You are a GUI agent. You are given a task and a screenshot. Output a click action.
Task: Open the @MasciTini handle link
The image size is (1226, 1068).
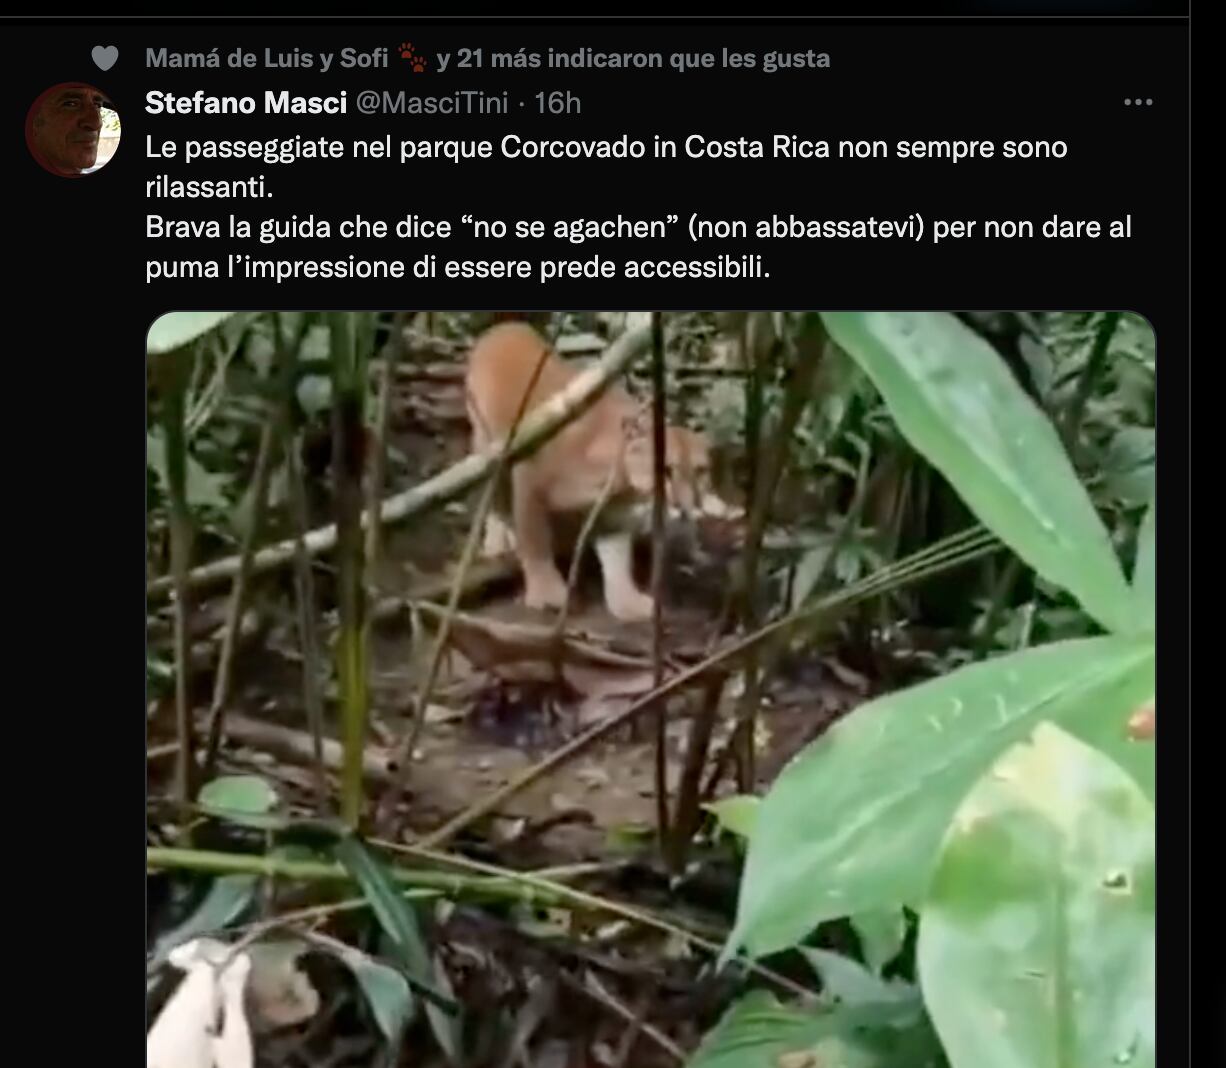(432, 102)
